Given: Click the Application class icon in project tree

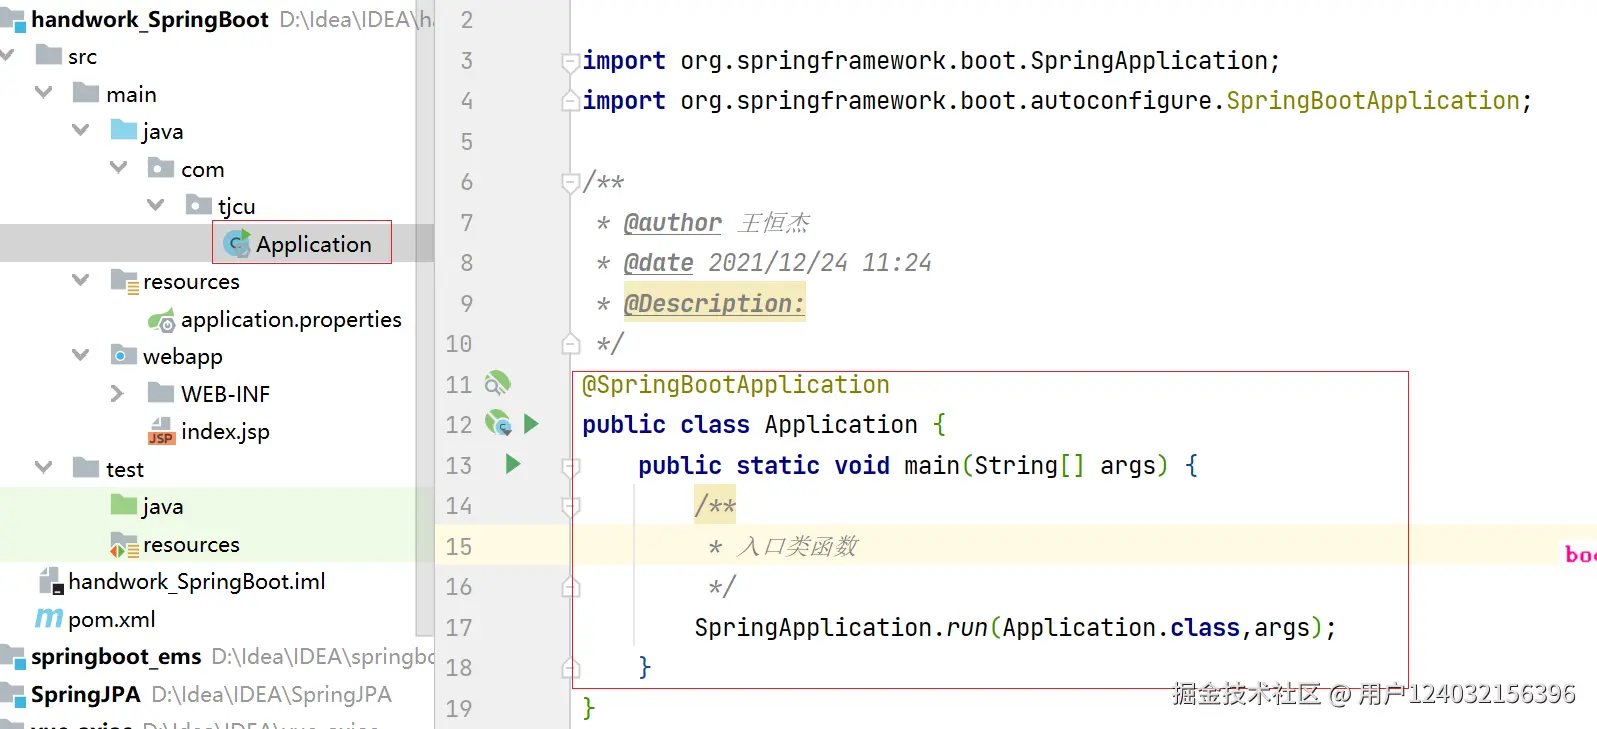Looking at the screenshot, I should click(x=237, y=244).
